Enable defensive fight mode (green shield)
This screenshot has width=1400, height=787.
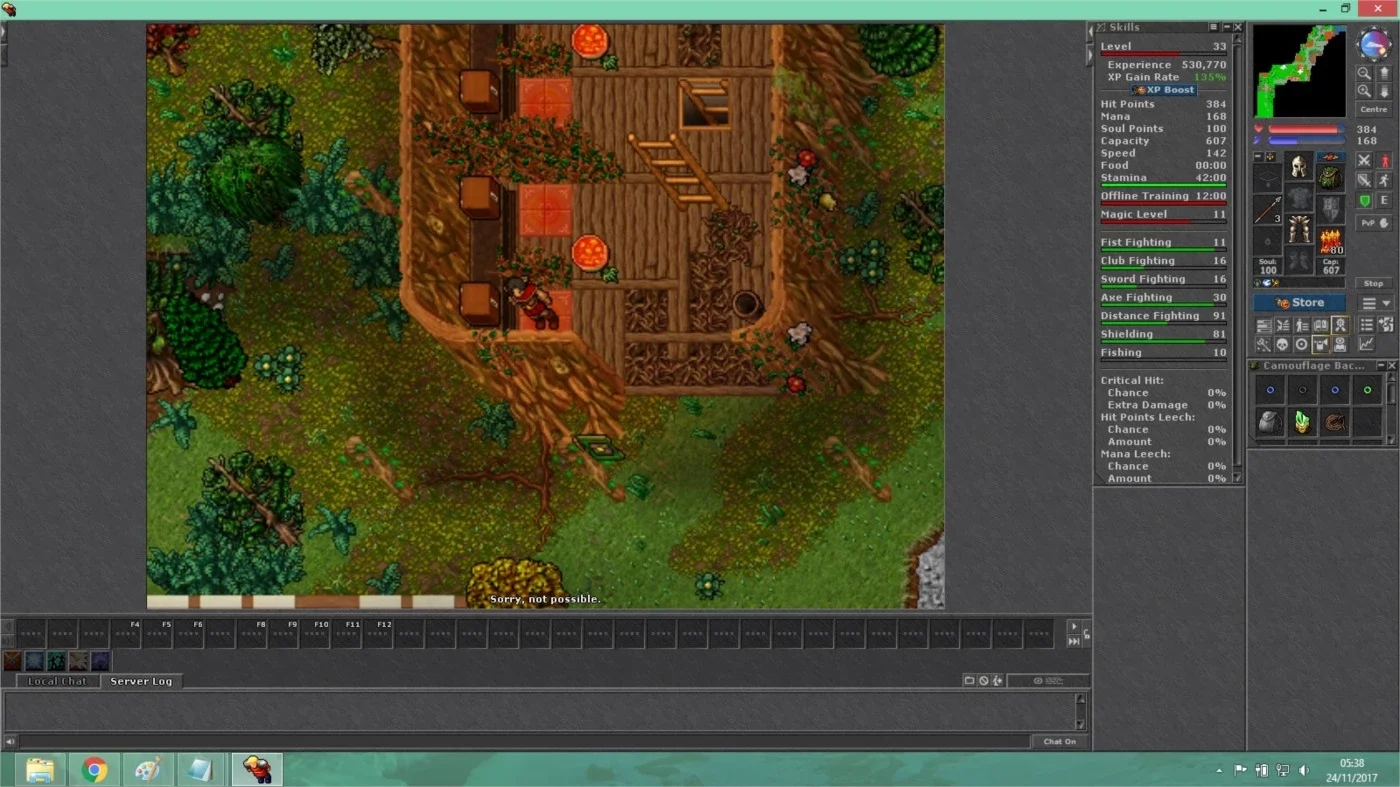coord(1364,201)
